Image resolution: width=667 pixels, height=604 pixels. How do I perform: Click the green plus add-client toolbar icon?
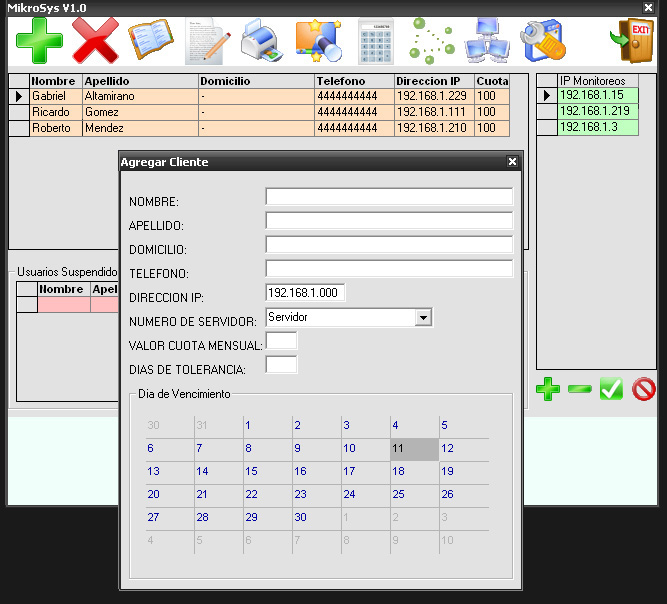(39, 41)
